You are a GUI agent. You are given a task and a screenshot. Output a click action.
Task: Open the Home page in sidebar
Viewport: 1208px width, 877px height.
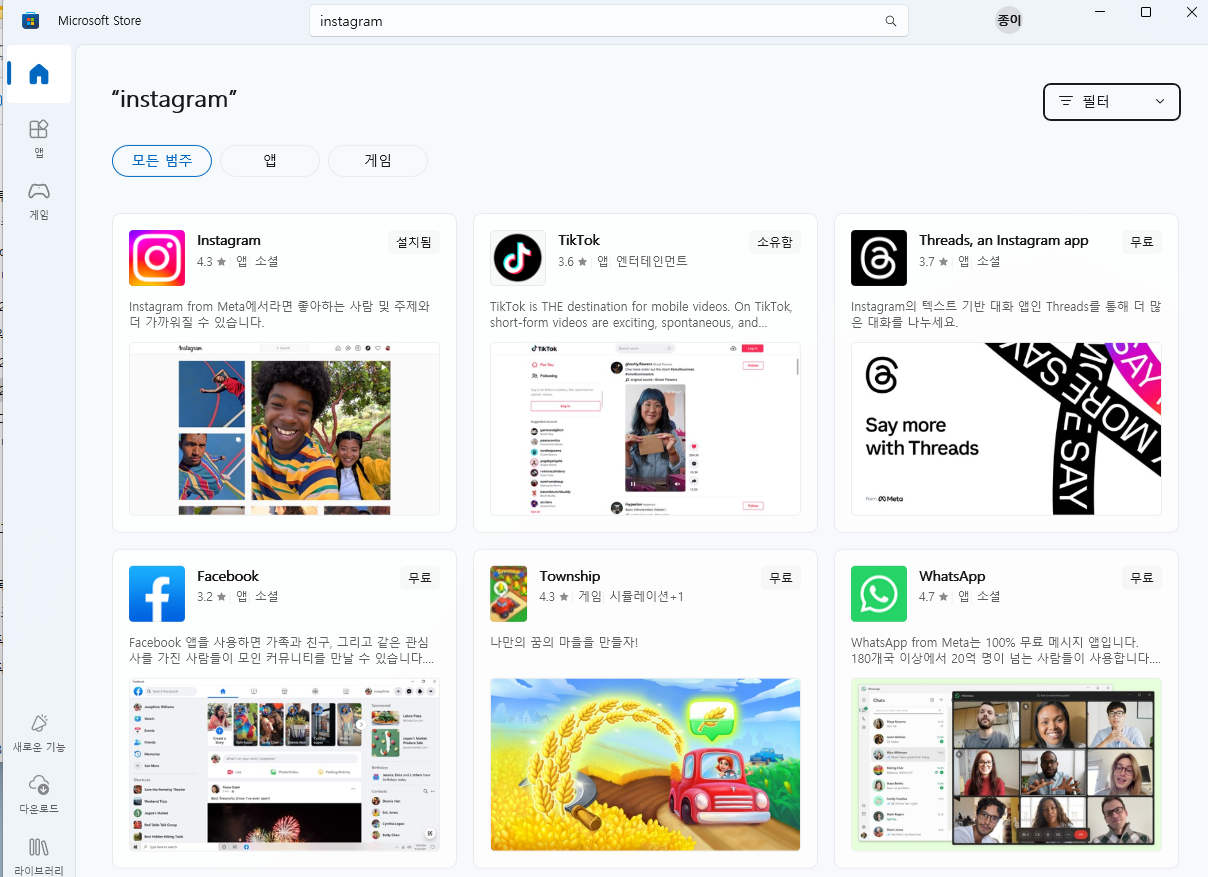click(x=38, y=74)
